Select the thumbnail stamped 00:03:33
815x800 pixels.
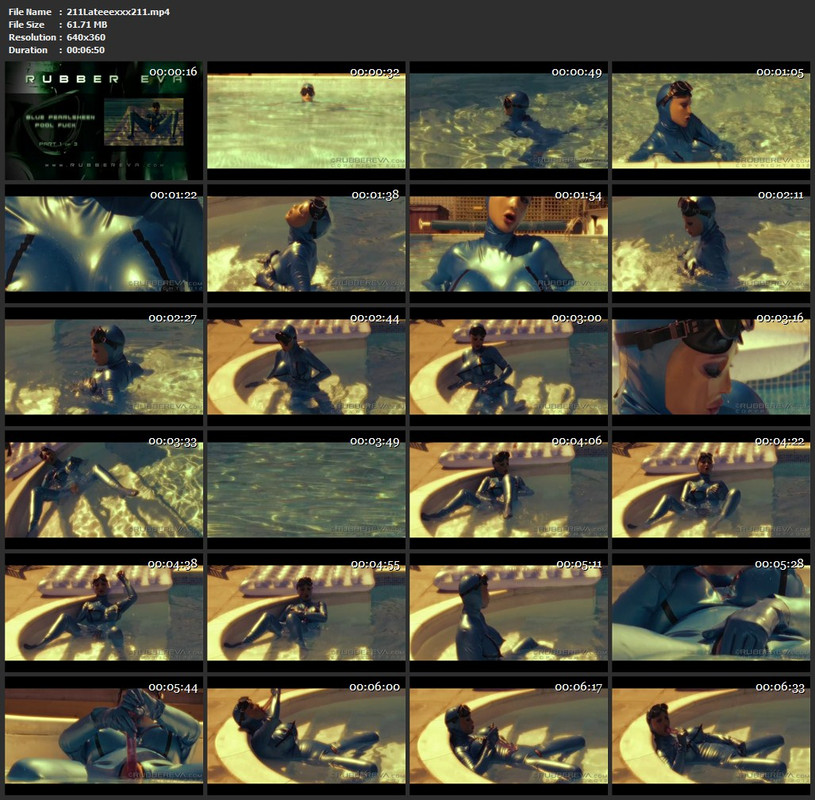pyautogui.click(x=104, y=489)
